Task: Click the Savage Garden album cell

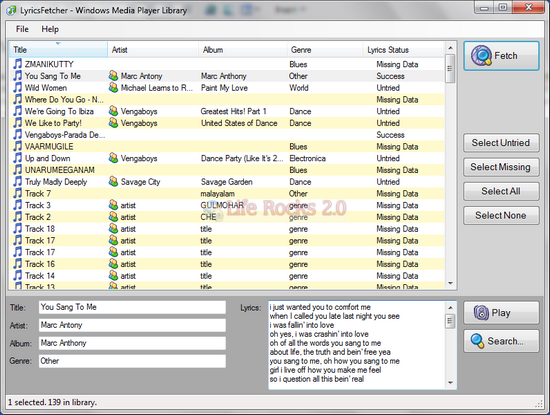Action: pyautogui.click(x=227, y=182)
